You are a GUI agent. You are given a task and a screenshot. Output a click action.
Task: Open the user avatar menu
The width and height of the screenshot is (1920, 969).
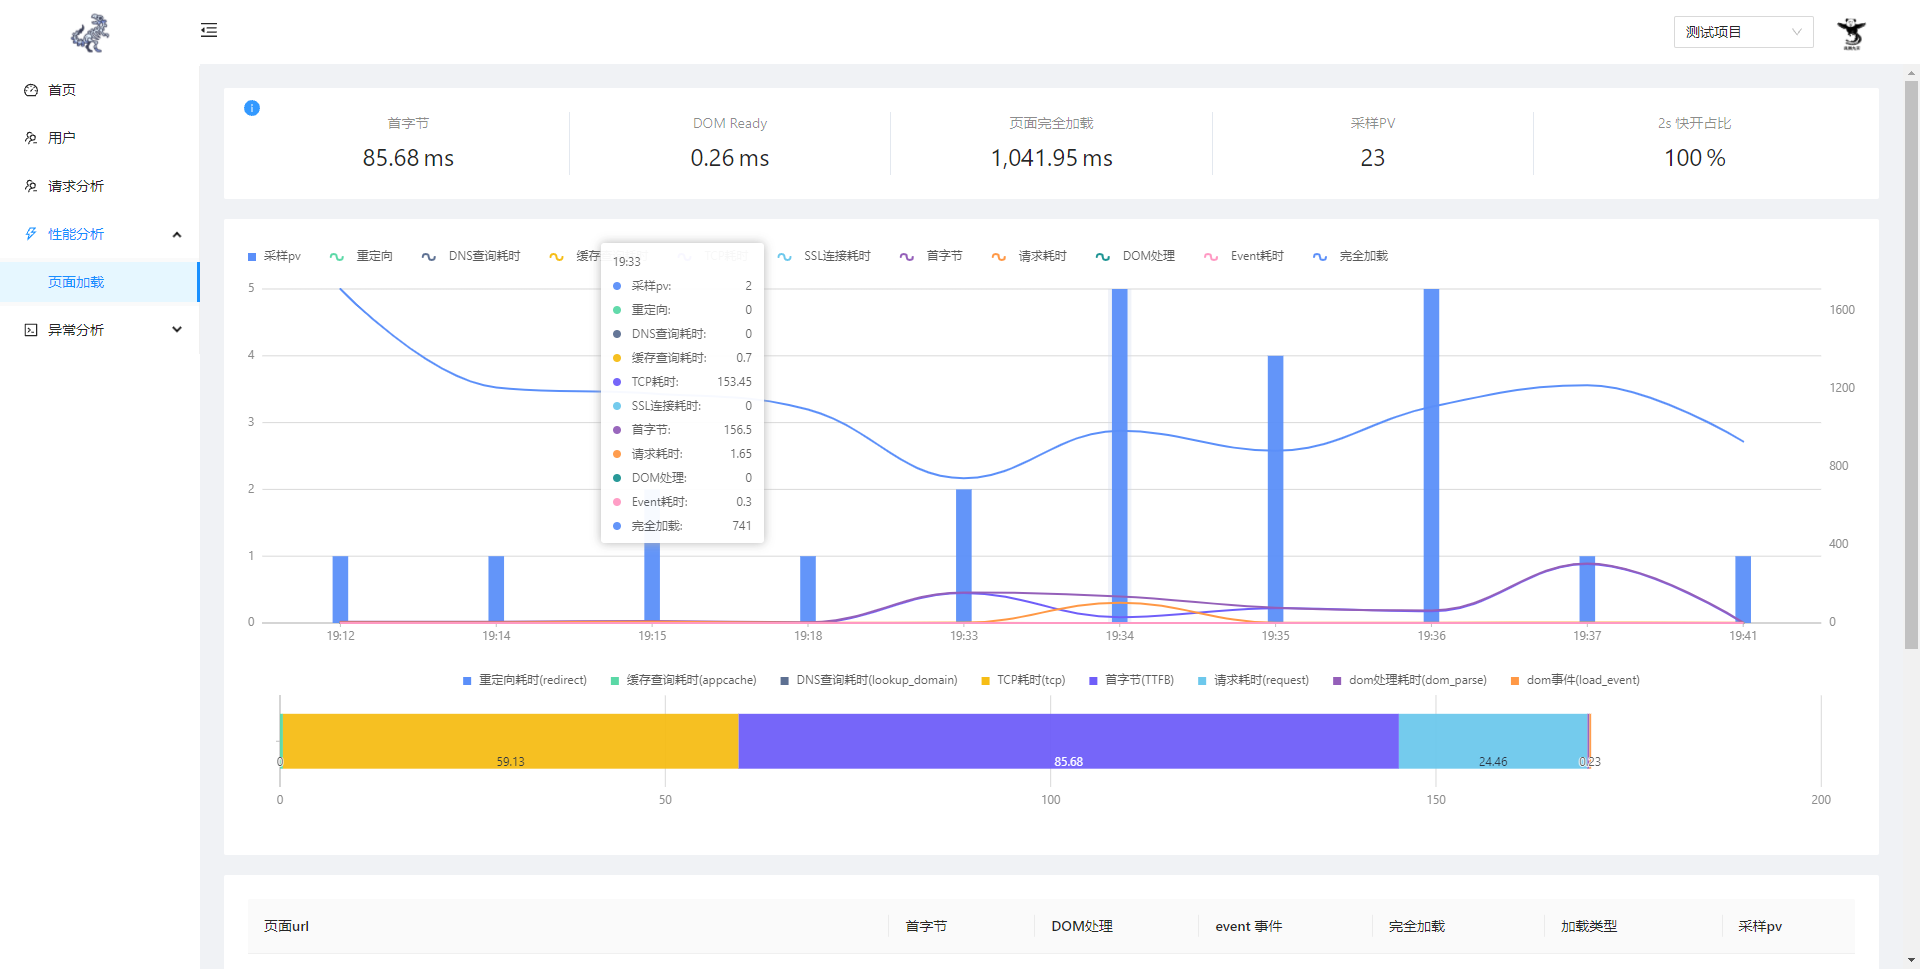[1851, 33]
